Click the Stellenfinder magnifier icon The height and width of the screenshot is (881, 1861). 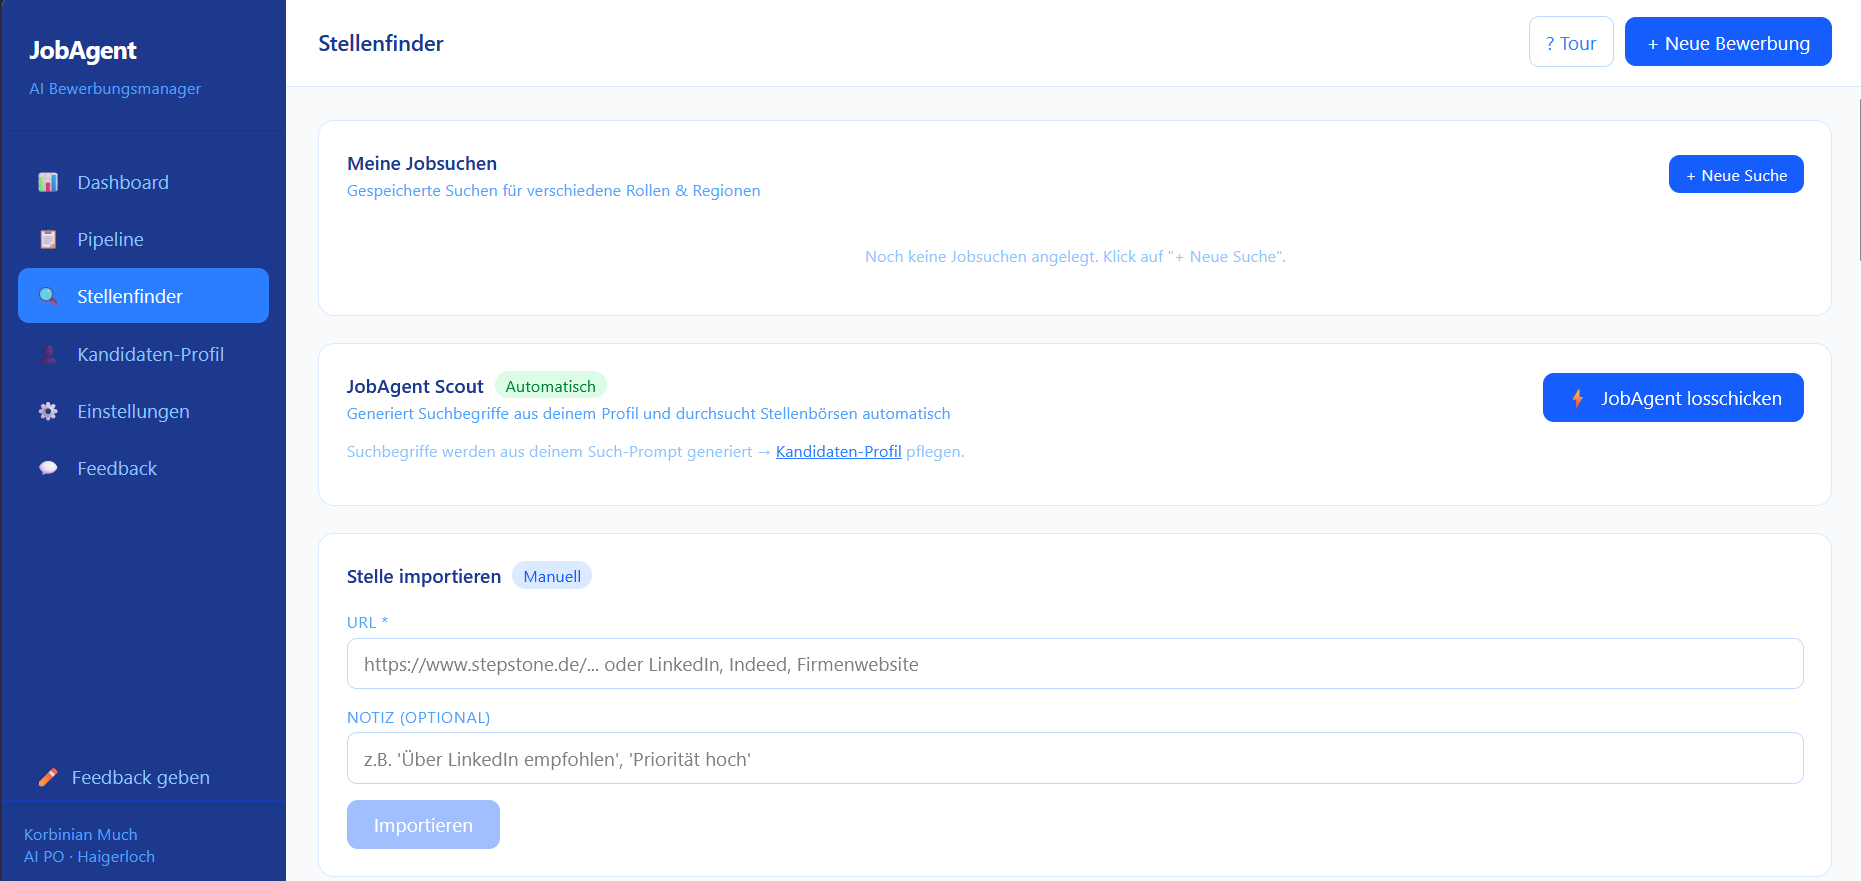tap(48, 296)
